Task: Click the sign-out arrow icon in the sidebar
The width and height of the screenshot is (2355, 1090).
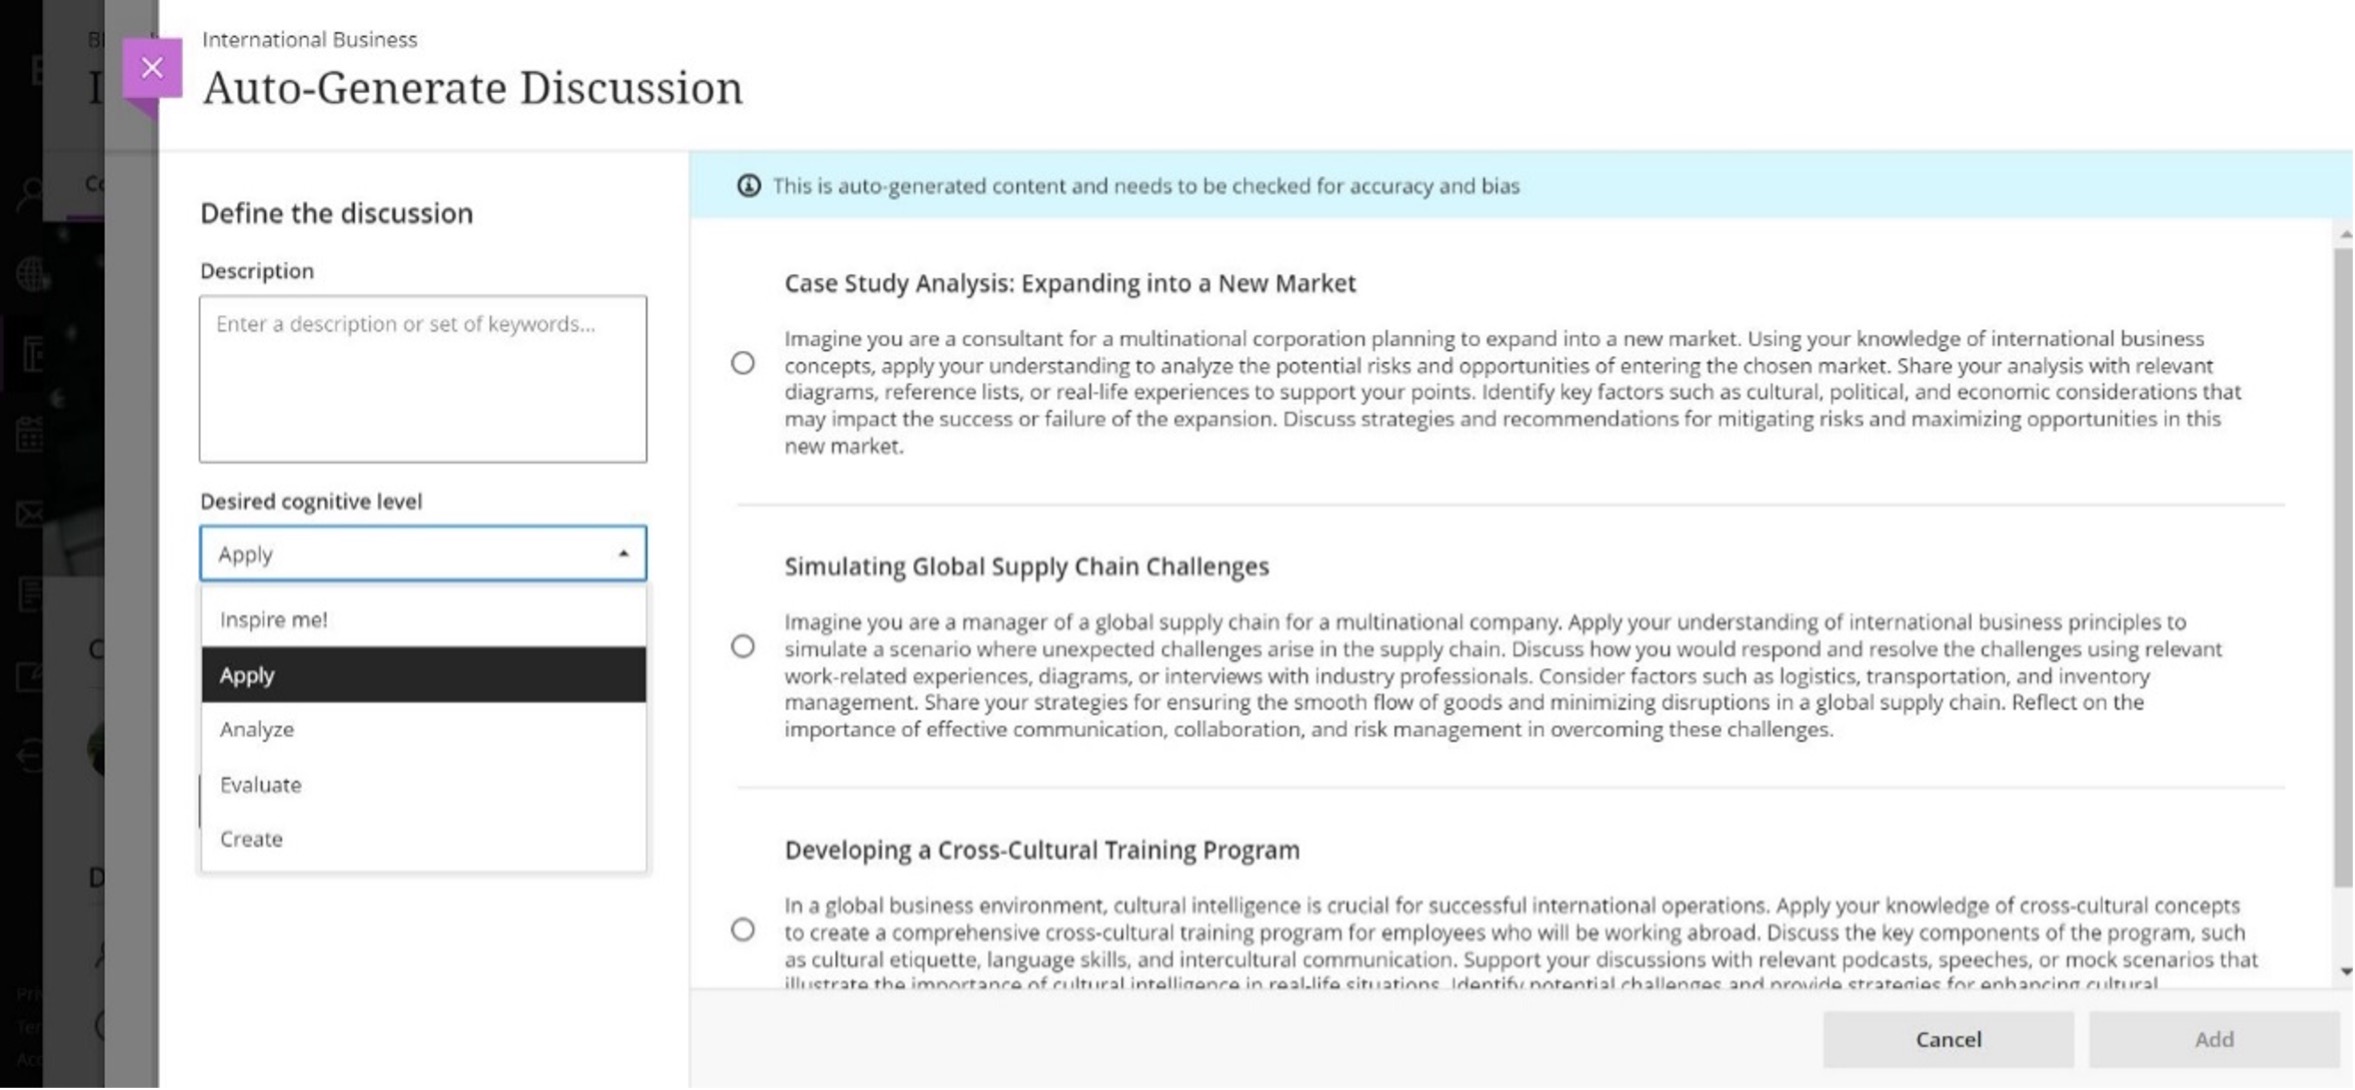Action: pyautogui.click(x=30, y=757)
